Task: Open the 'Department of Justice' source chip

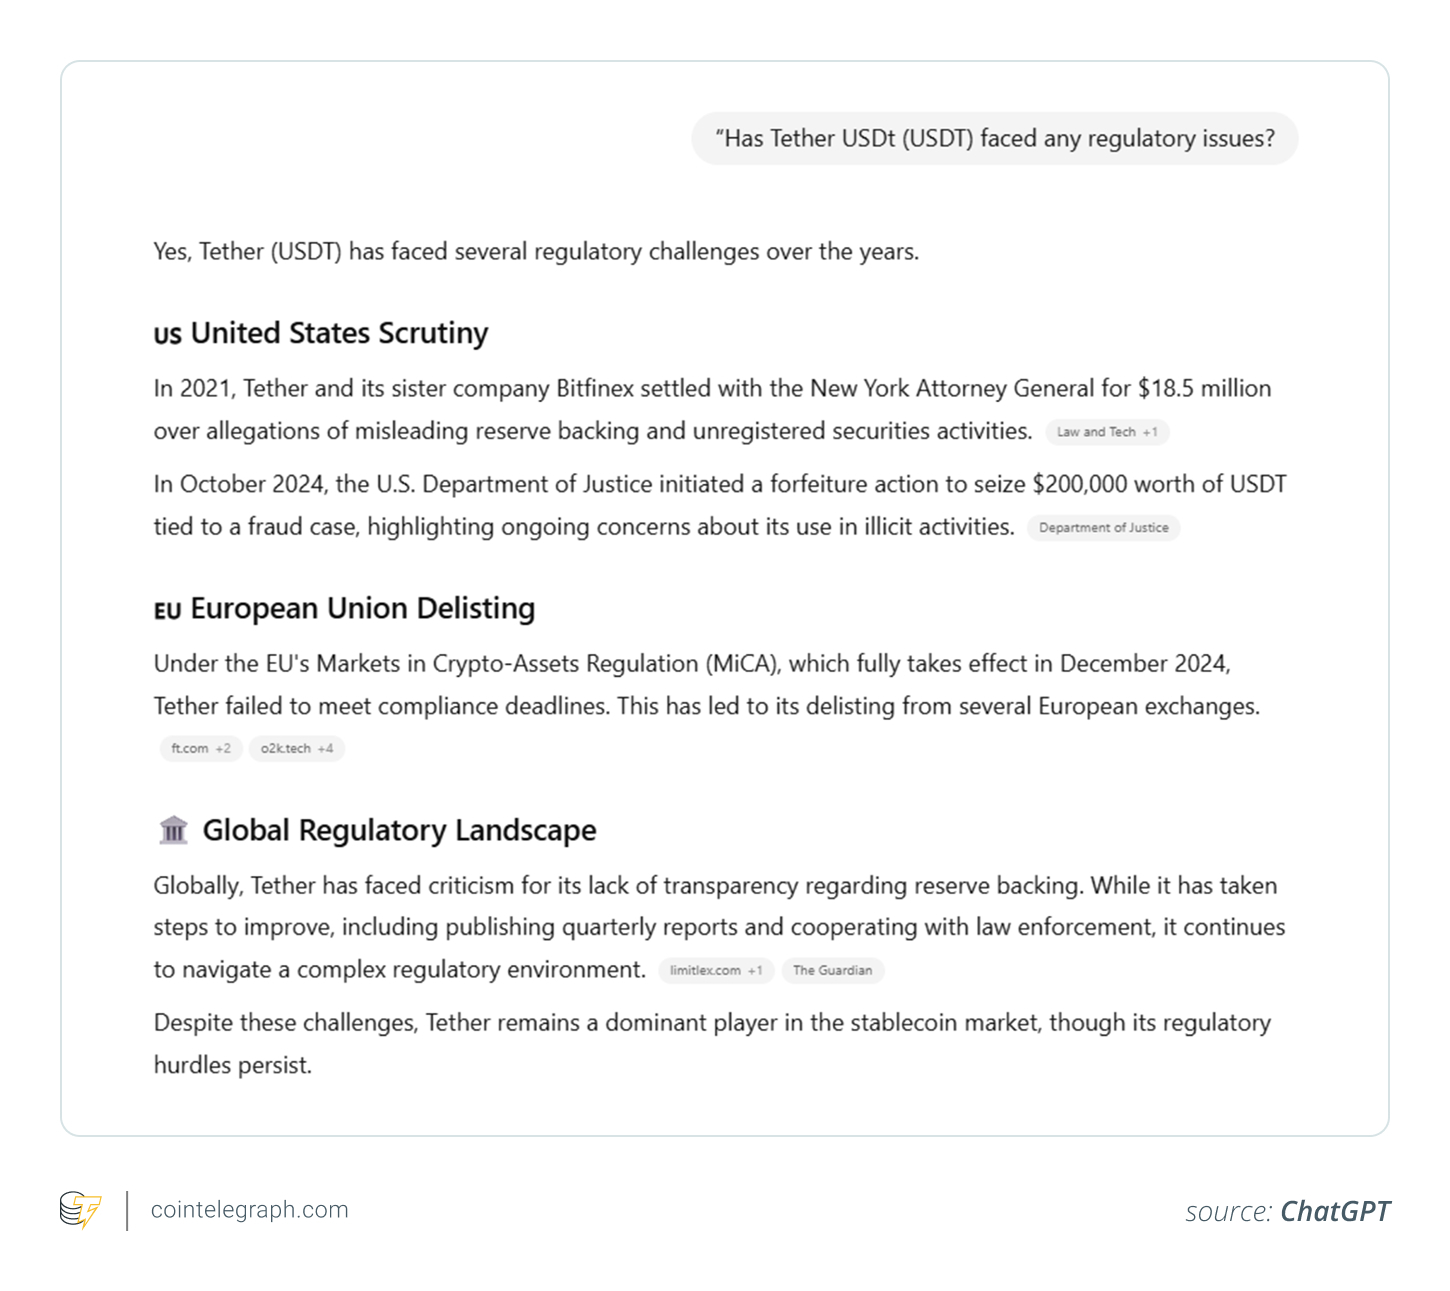Action: (1103, 528)
